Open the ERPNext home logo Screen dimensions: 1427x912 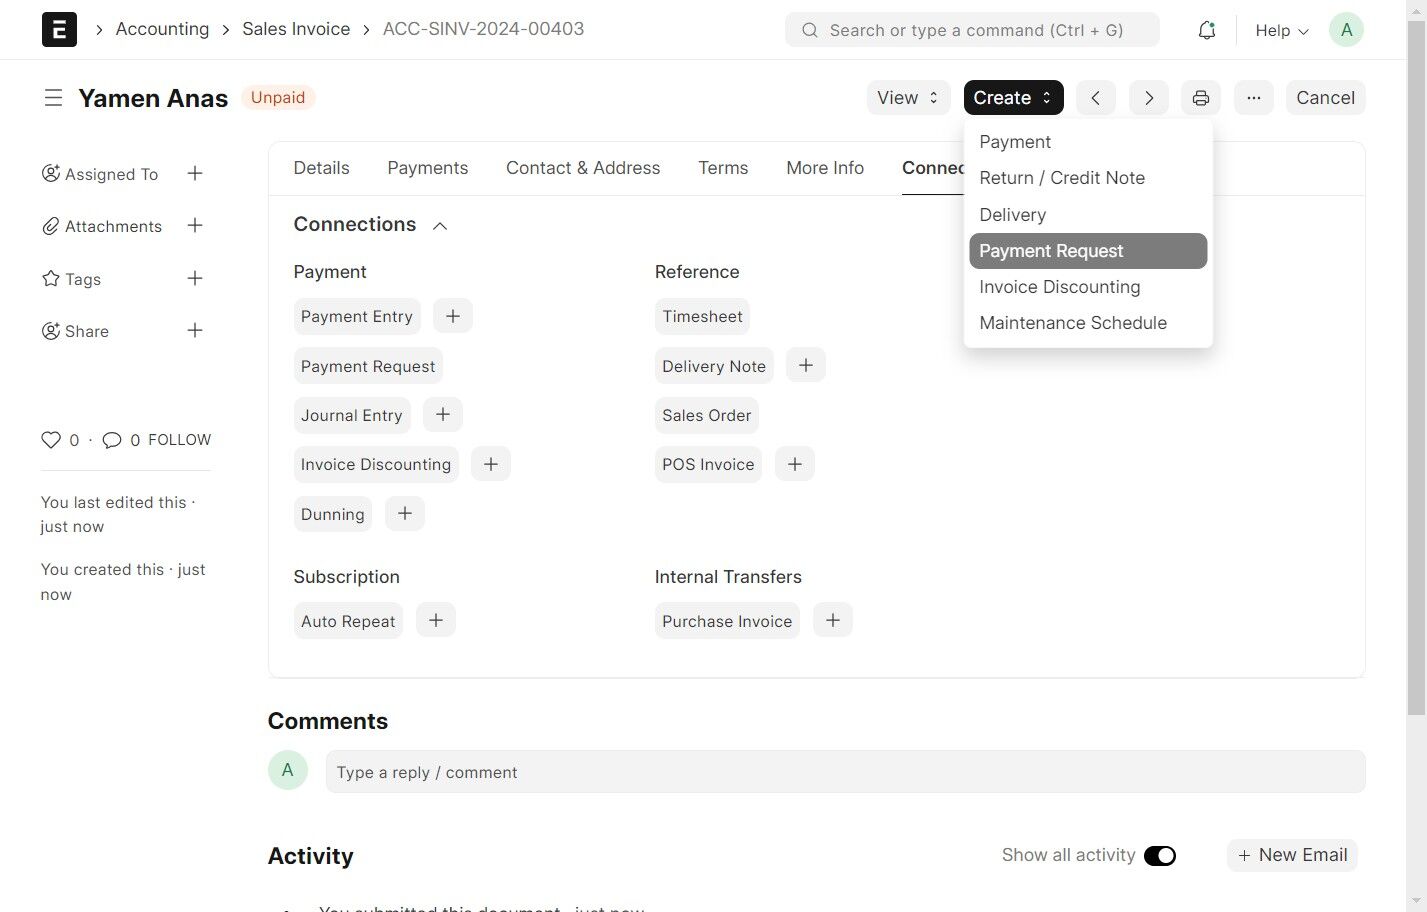(x=59, y=30)
